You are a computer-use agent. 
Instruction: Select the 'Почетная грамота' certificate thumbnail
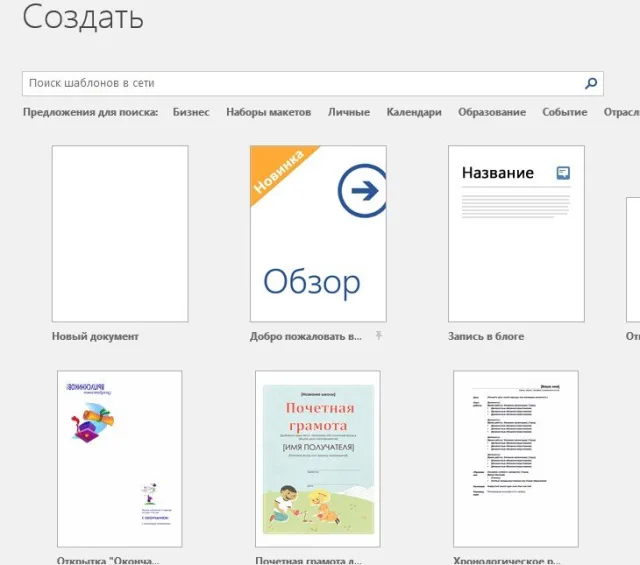tap(318, 459)
